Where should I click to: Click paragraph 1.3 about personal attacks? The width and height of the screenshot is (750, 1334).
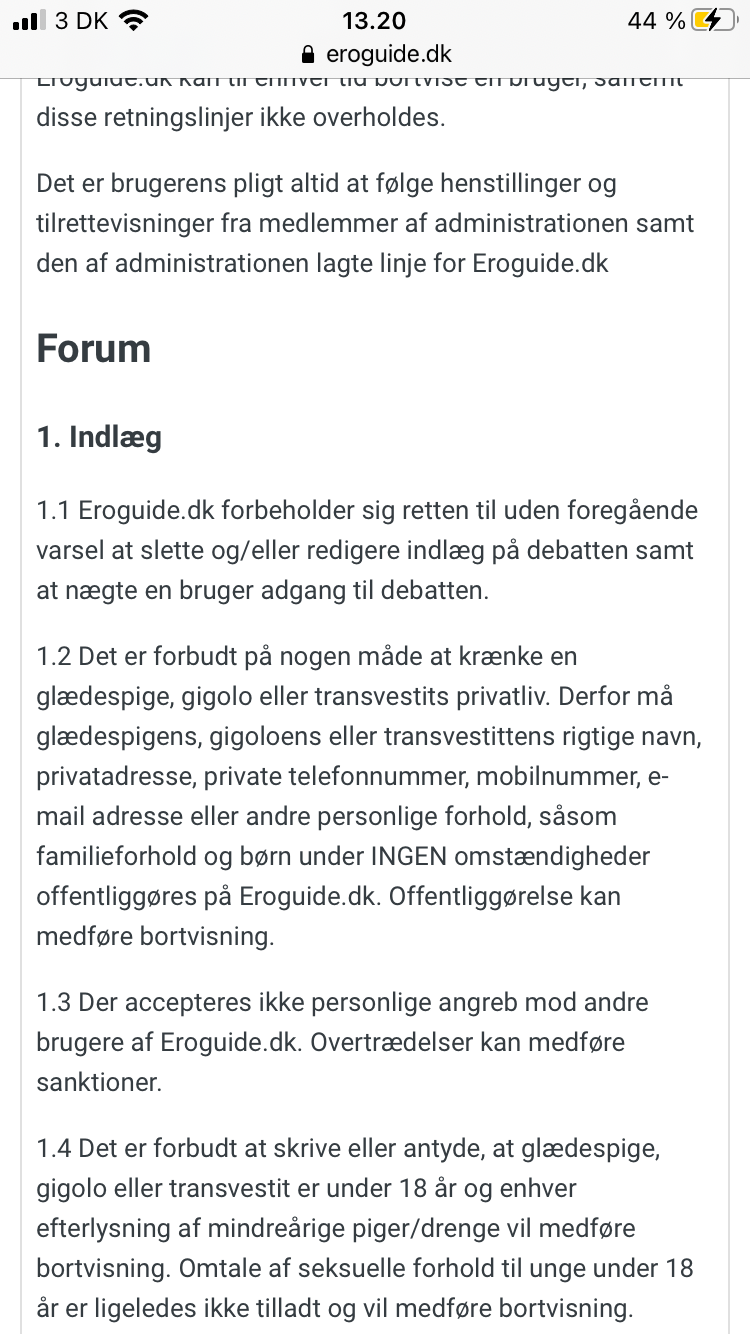[342, 1042]
